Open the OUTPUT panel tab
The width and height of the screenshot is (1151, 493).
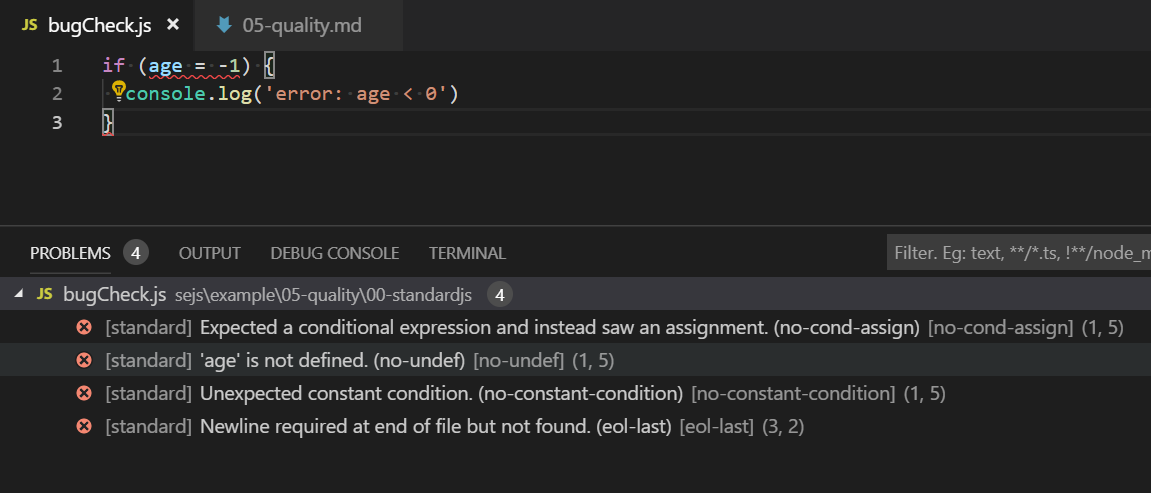(209, 253)
